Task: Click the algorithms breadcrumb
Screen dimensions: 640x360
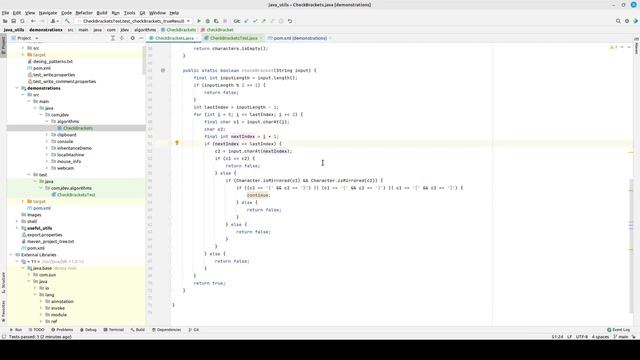Action: (x=145, y=30)
